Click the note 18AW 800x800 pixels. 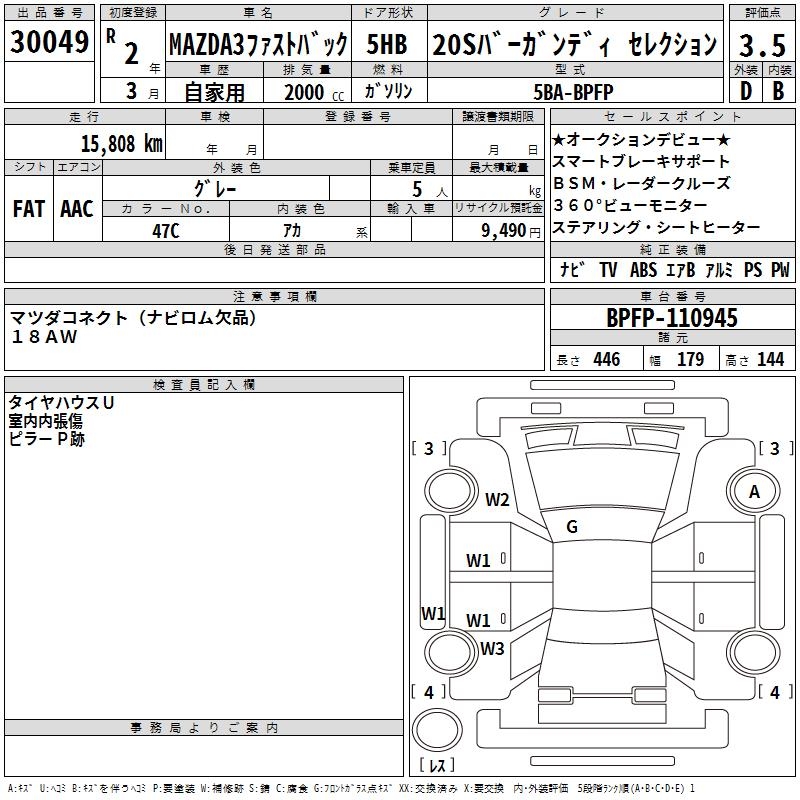44,337
